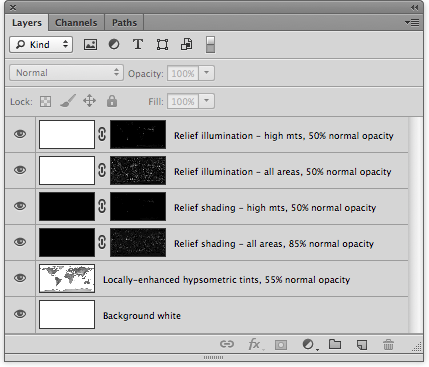Select mask thumbnail of Relief shading high mts
429x367 pixels.
138,206
